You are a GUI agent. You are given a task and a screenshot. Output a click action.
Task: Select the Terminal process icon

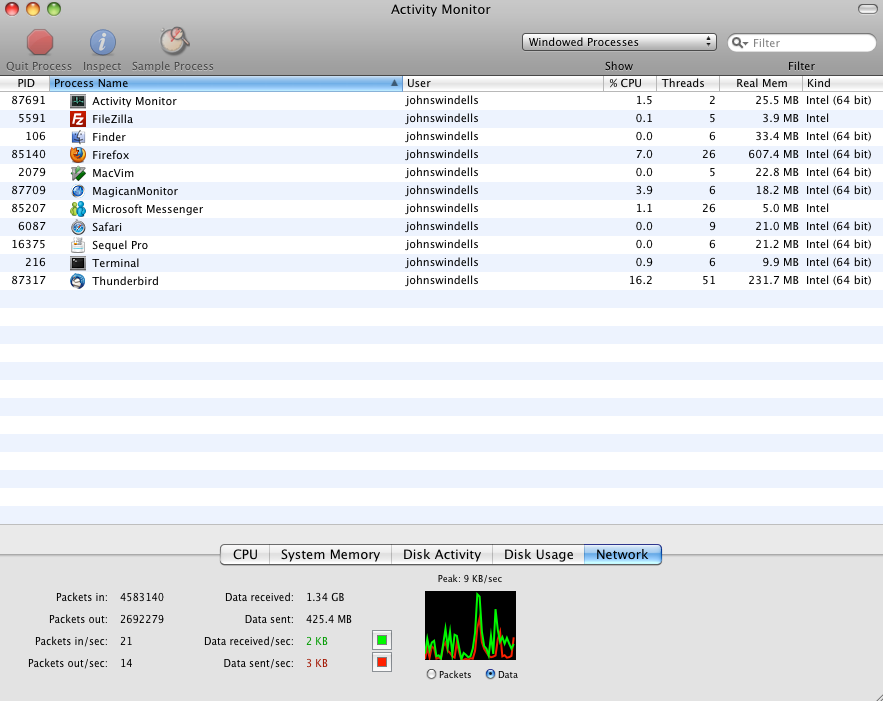pos(78,263)
